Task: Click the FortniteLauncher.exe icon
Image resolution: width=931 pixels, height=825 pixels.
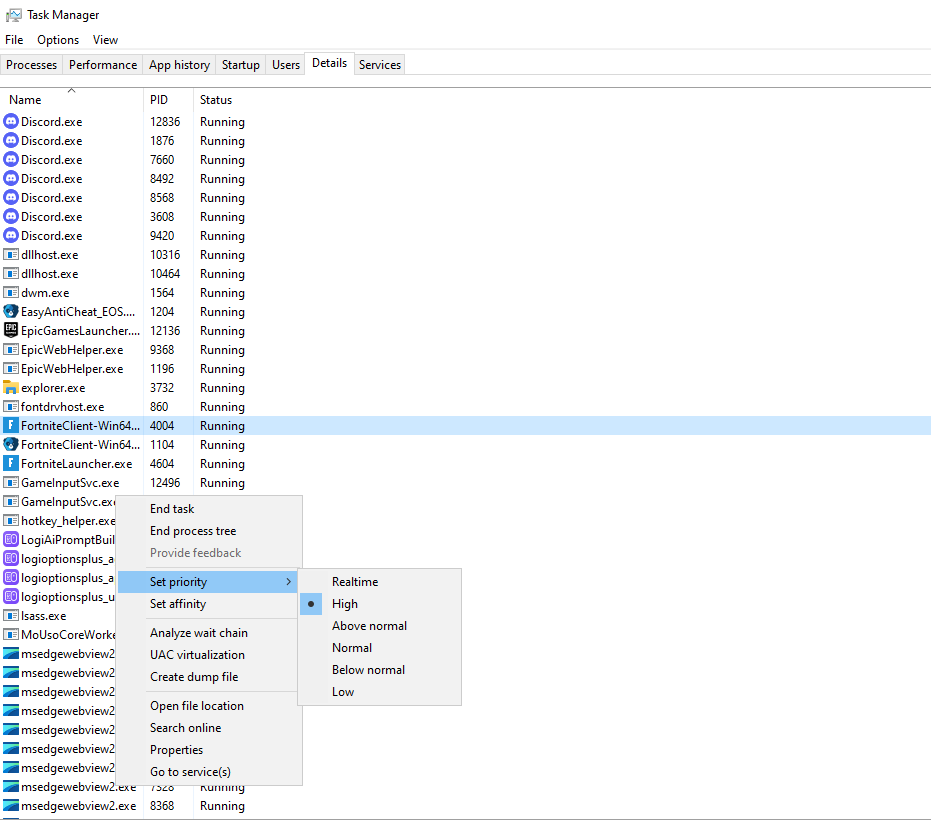Action: pyautogui.click(x=11, y=464)
